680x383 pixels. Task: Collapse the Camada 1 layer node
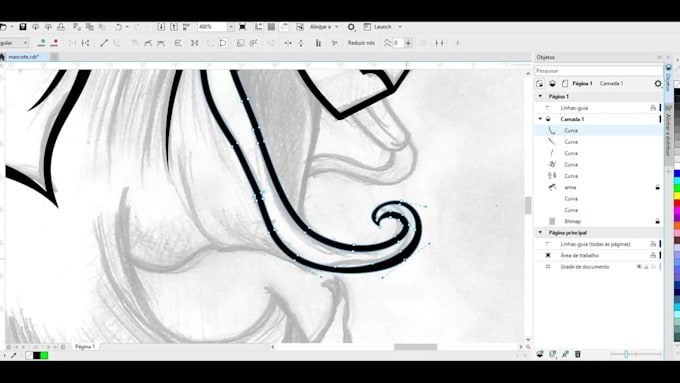[x=540, y=119]
